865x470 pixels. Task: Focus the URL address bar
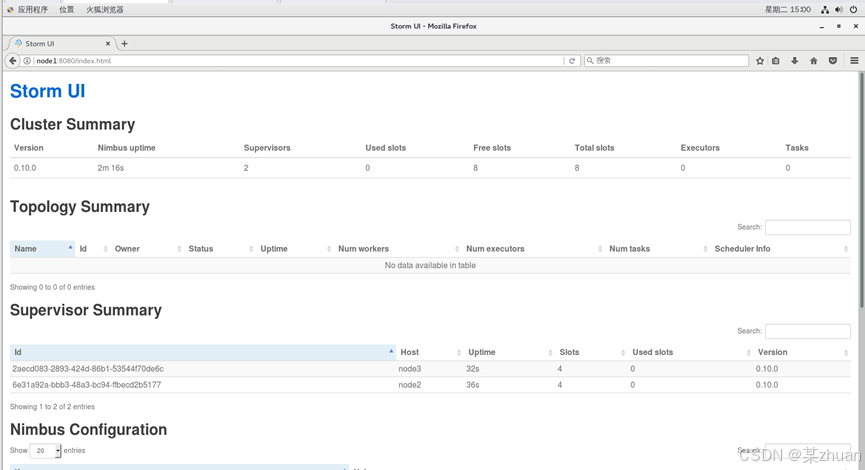(298, 61)
